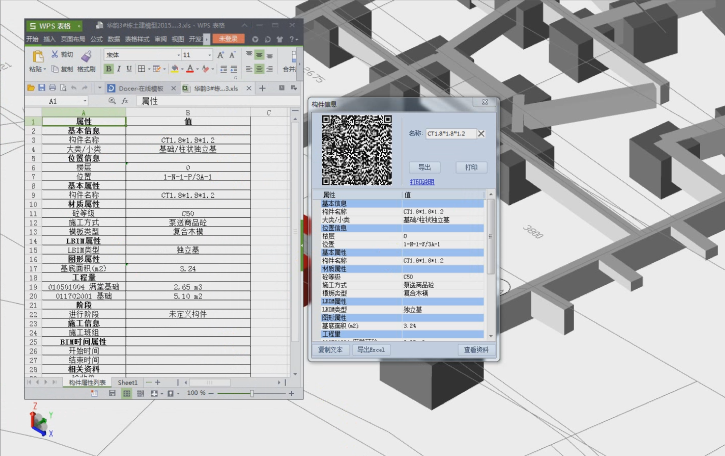Open the 插入 (Insert) ribbon tab
The width and height of the screenshot is (725, 456).
(50, 38)
